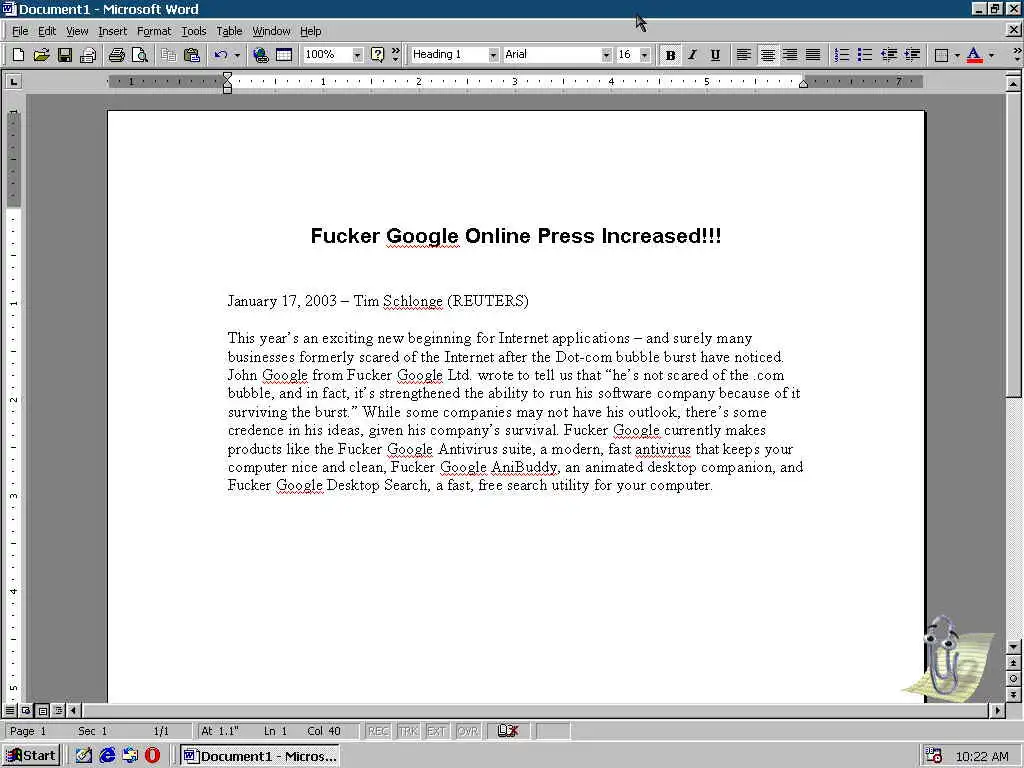This screenshot has height=768, width=1024.
Task: Justify the text alignment
Action: coord(813,55)
